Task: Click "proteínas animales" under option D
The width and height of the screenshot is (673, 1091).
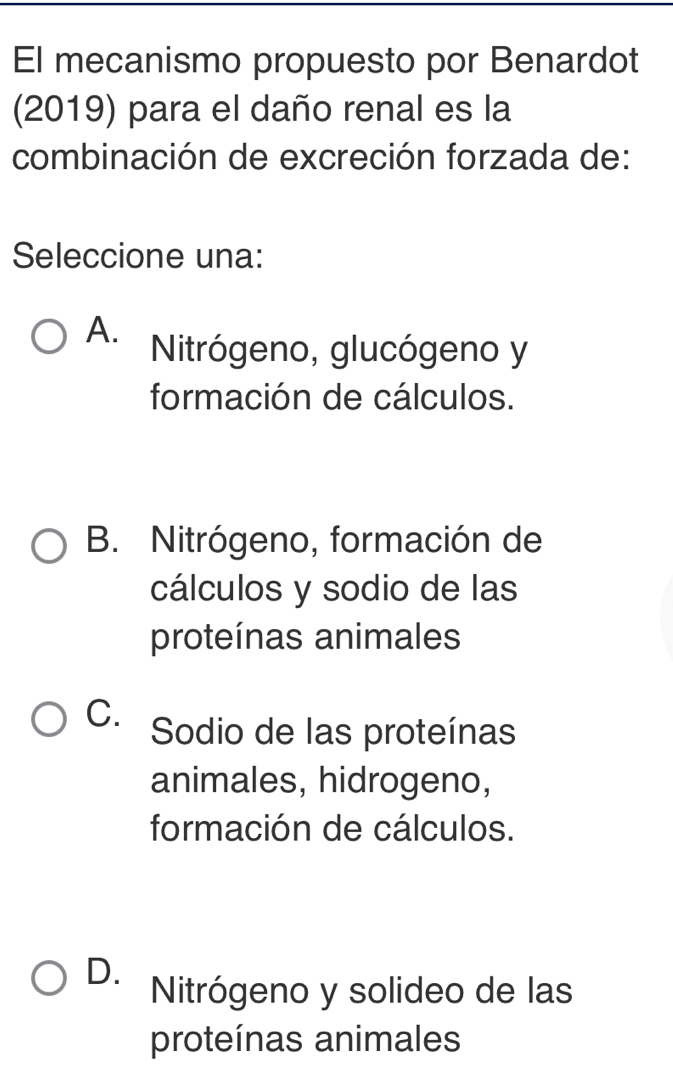Action: pos(306,1039)
